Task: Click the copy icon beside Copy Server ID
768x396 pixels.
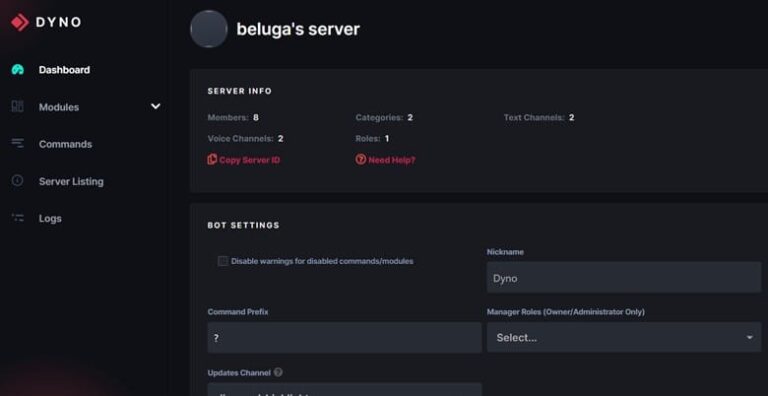Action: pos(212,159)
